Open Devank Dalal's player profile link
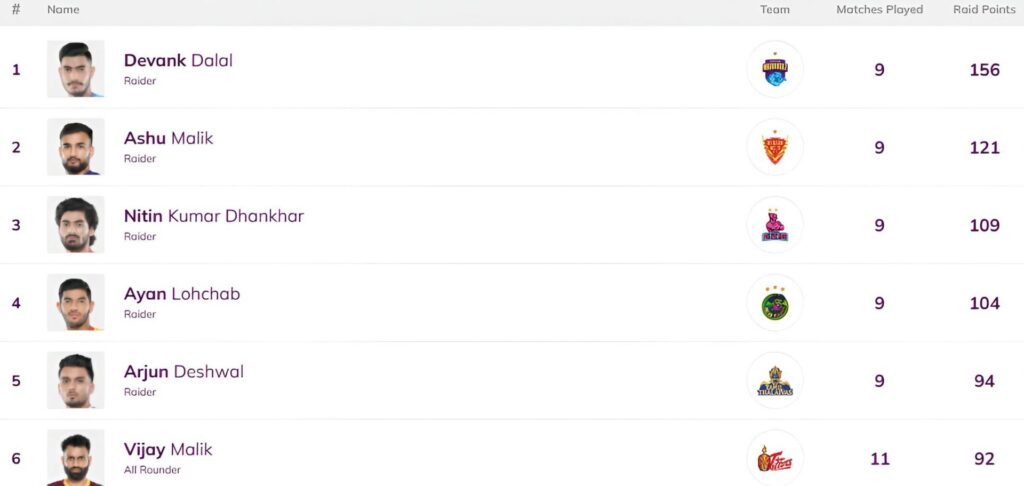This screenshot has width=1024, height=486. [x=178, y=60]
